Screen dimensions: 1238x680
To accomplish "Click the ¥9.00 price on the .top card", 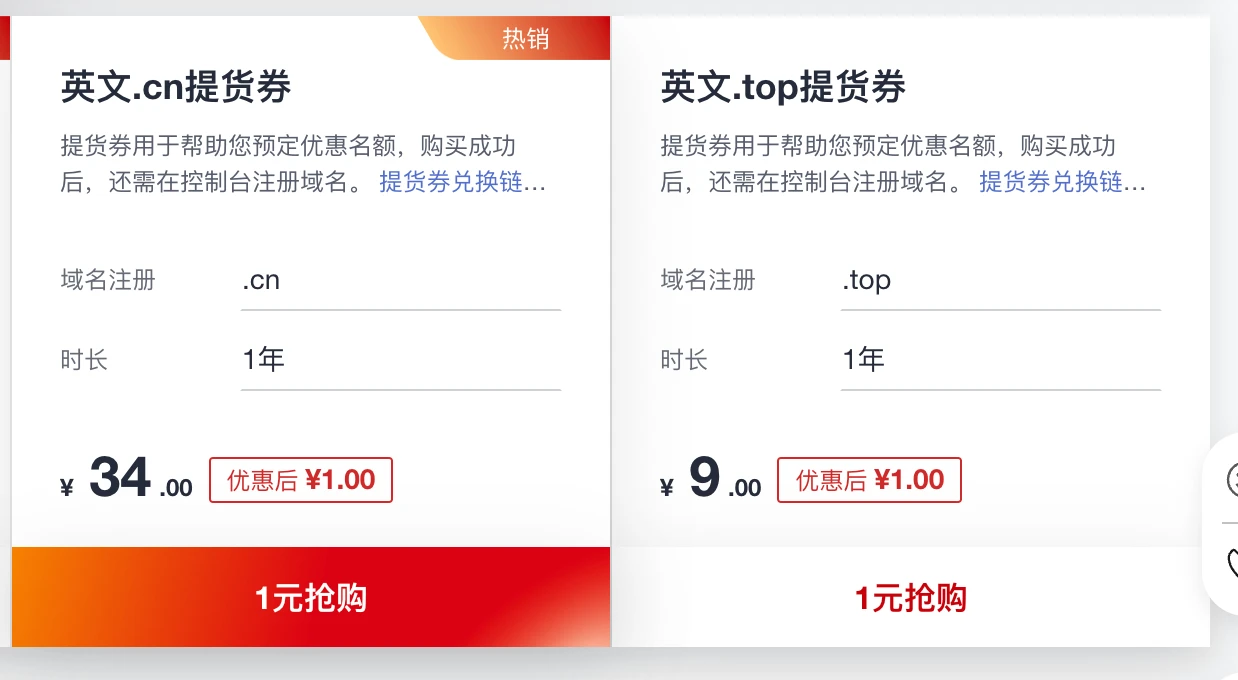I will pyautogui.click(x=711, y=480).
